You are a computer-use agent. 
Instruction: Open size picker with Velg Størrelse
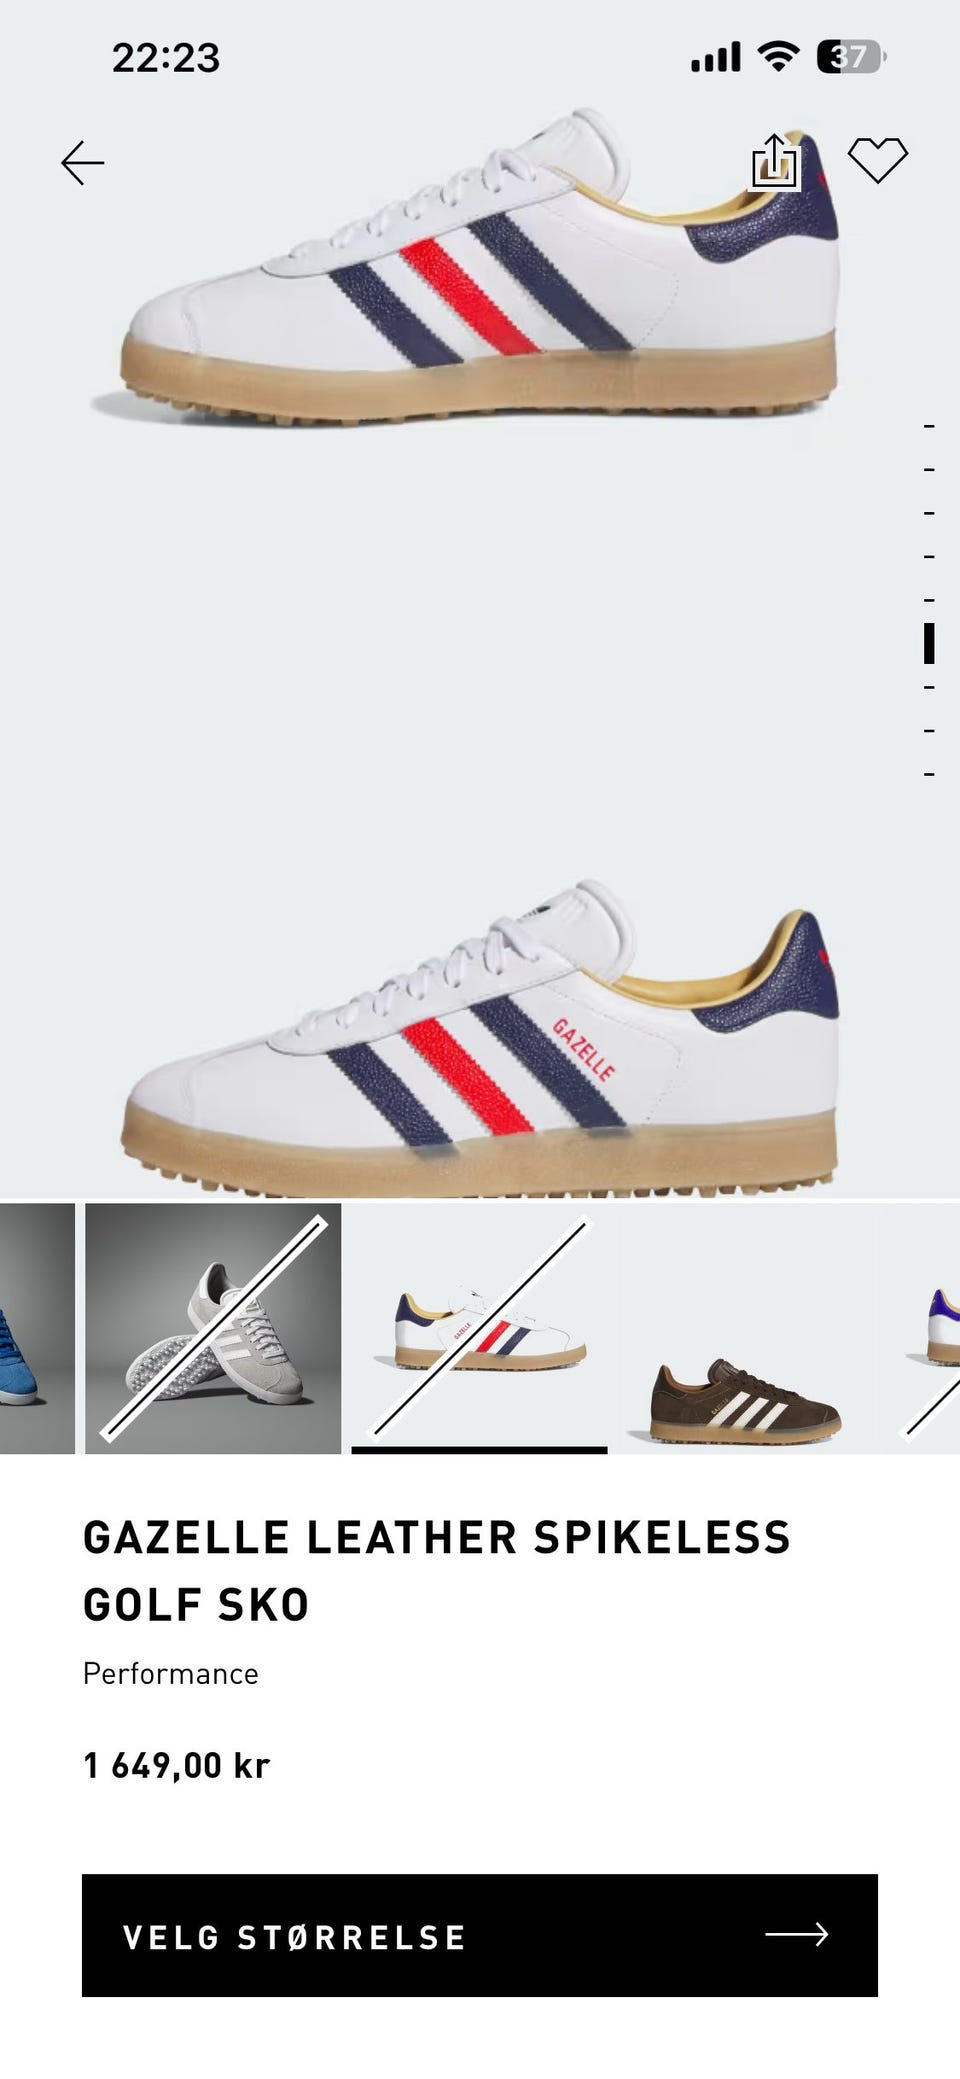pos(480,1936)
